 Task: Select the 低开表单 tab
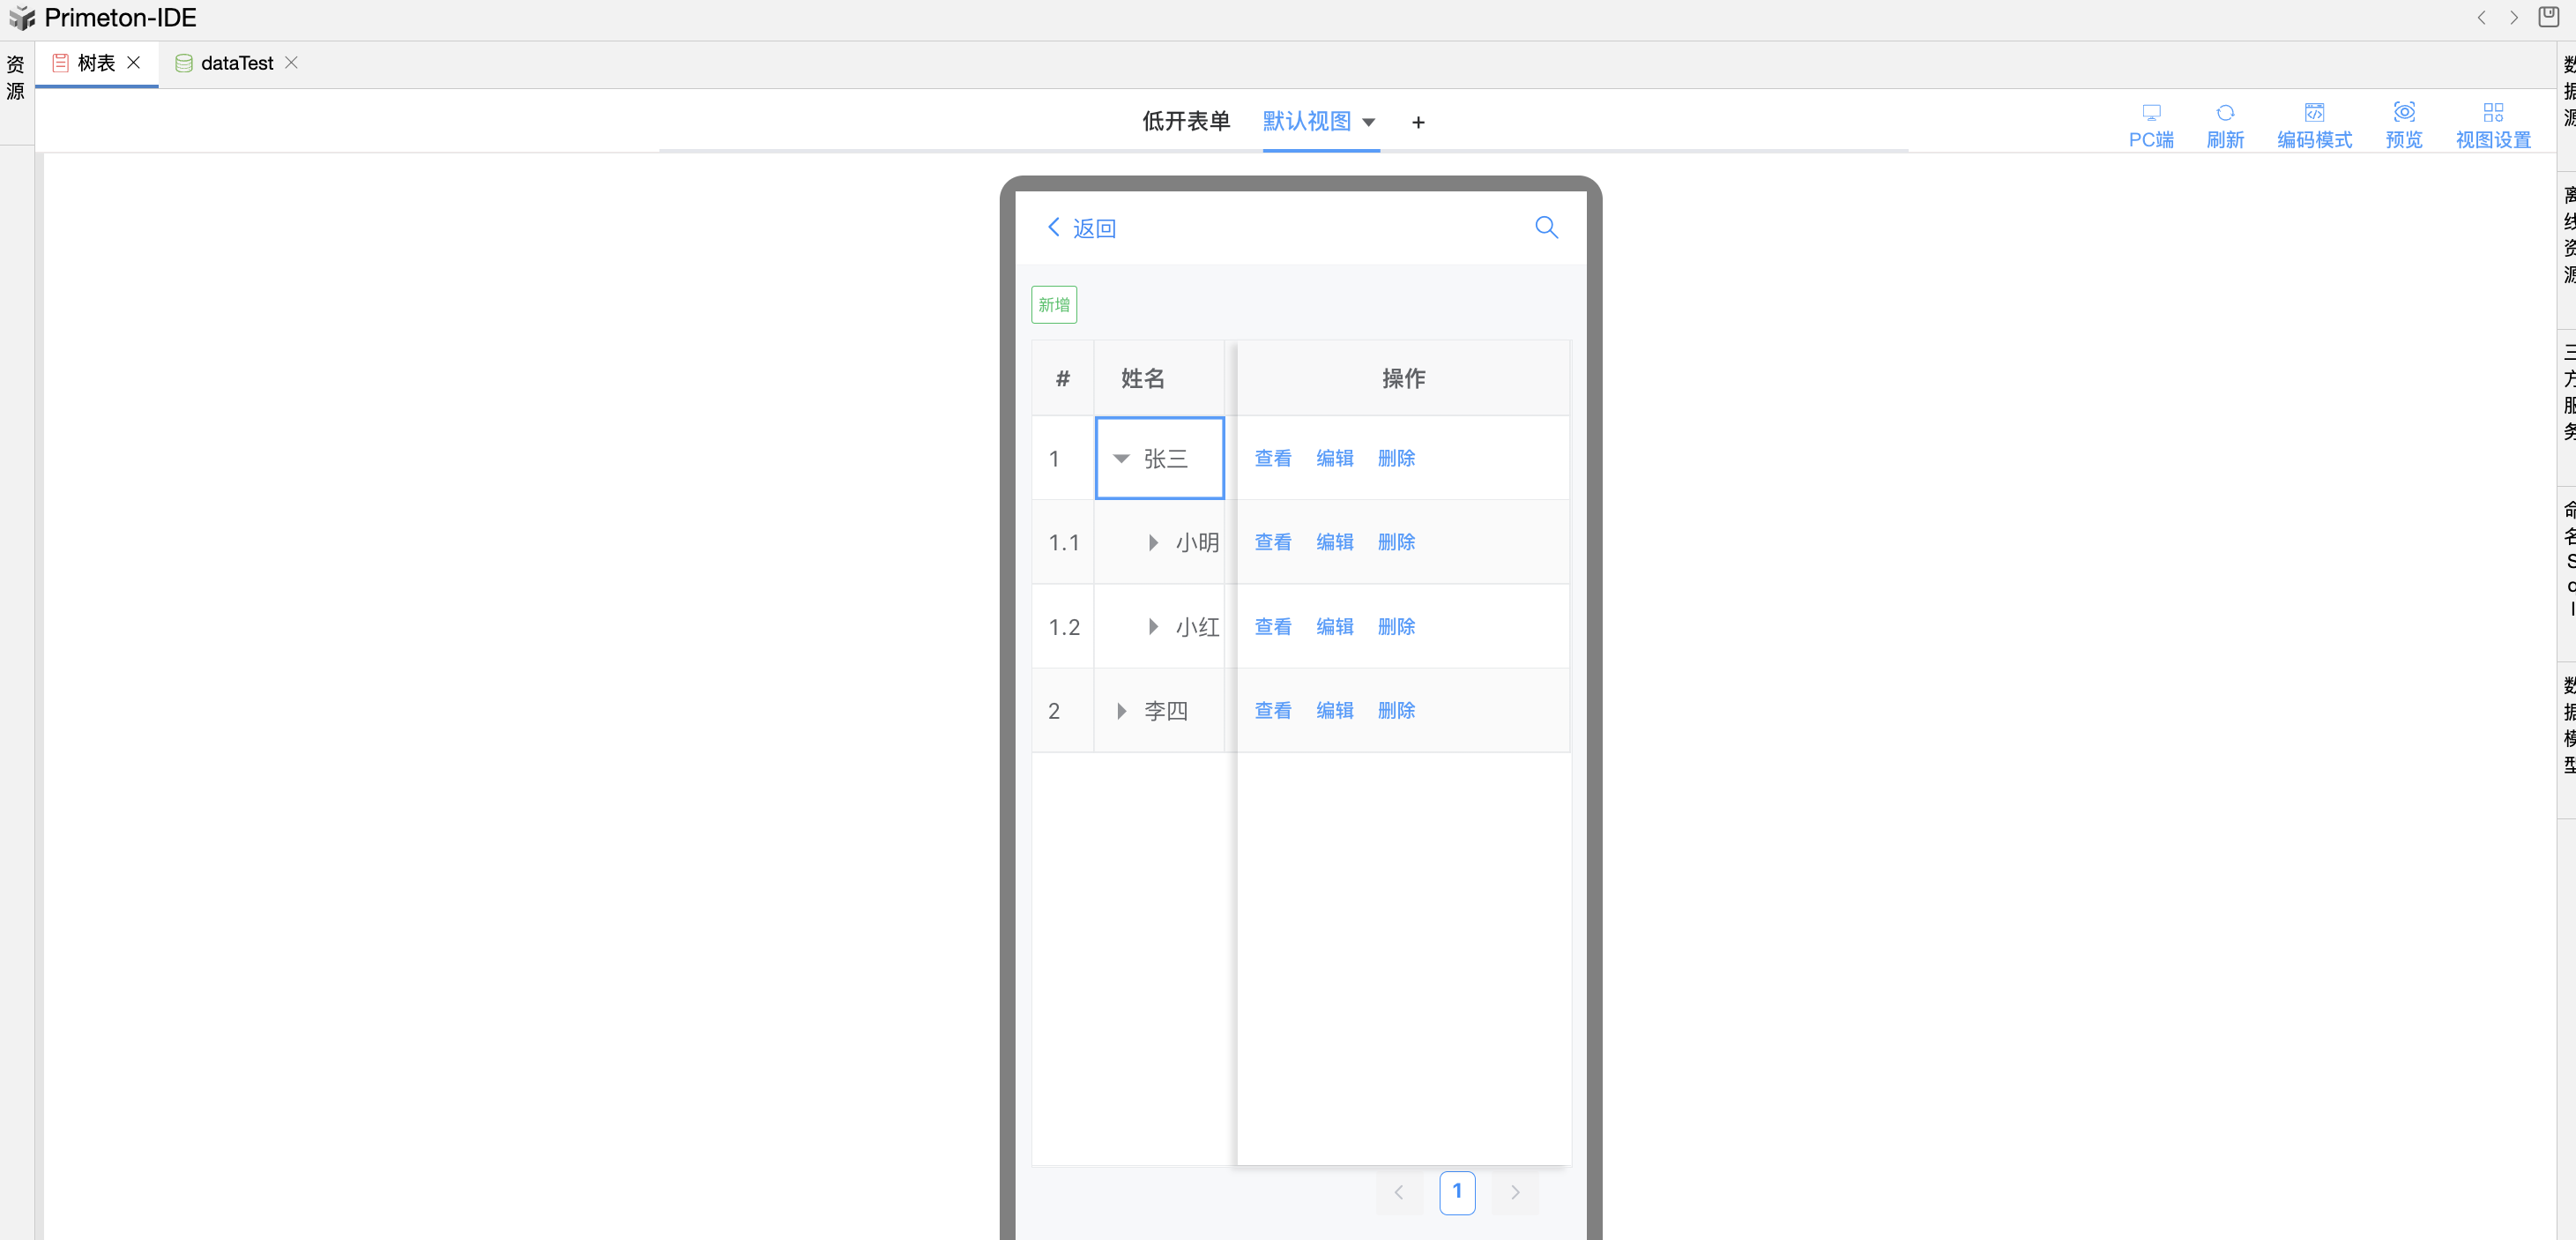[x=1185, y=121]
